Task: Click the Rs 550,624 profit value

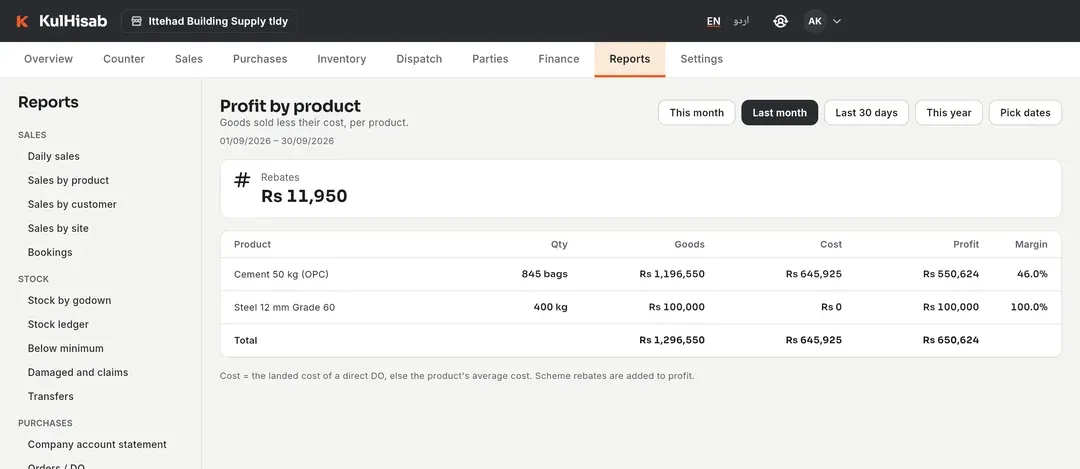Action: click(951, 274)
